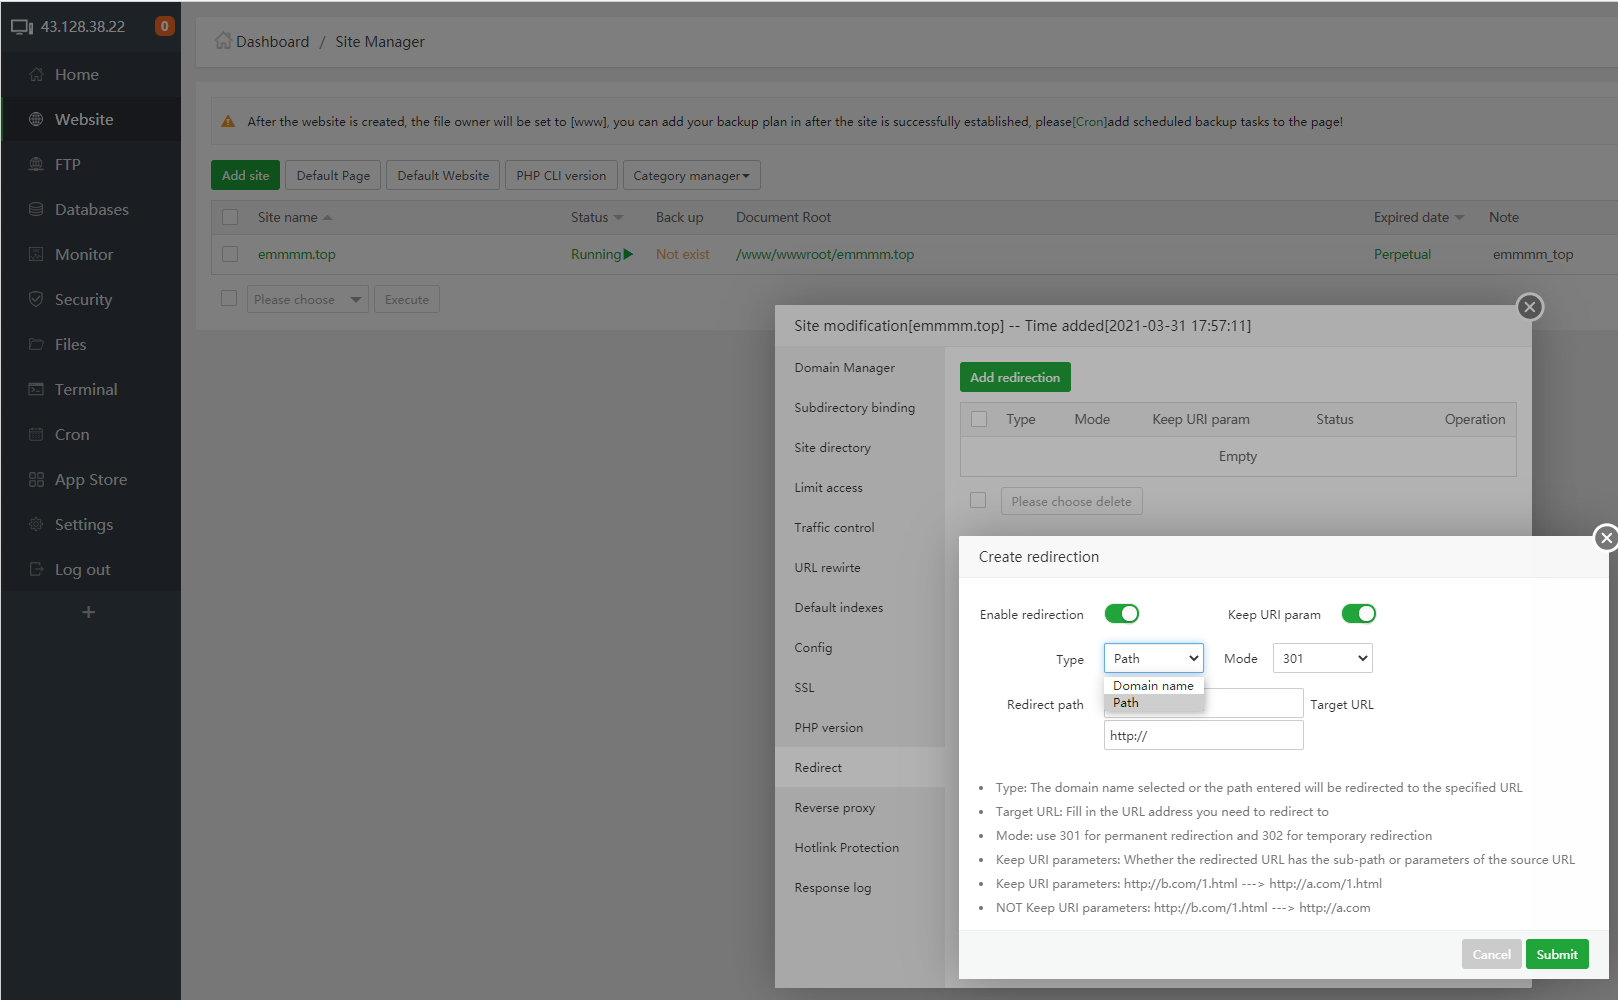
Task: Click the Default Page button
Action: pyautogui.click(x=333, y=175)
